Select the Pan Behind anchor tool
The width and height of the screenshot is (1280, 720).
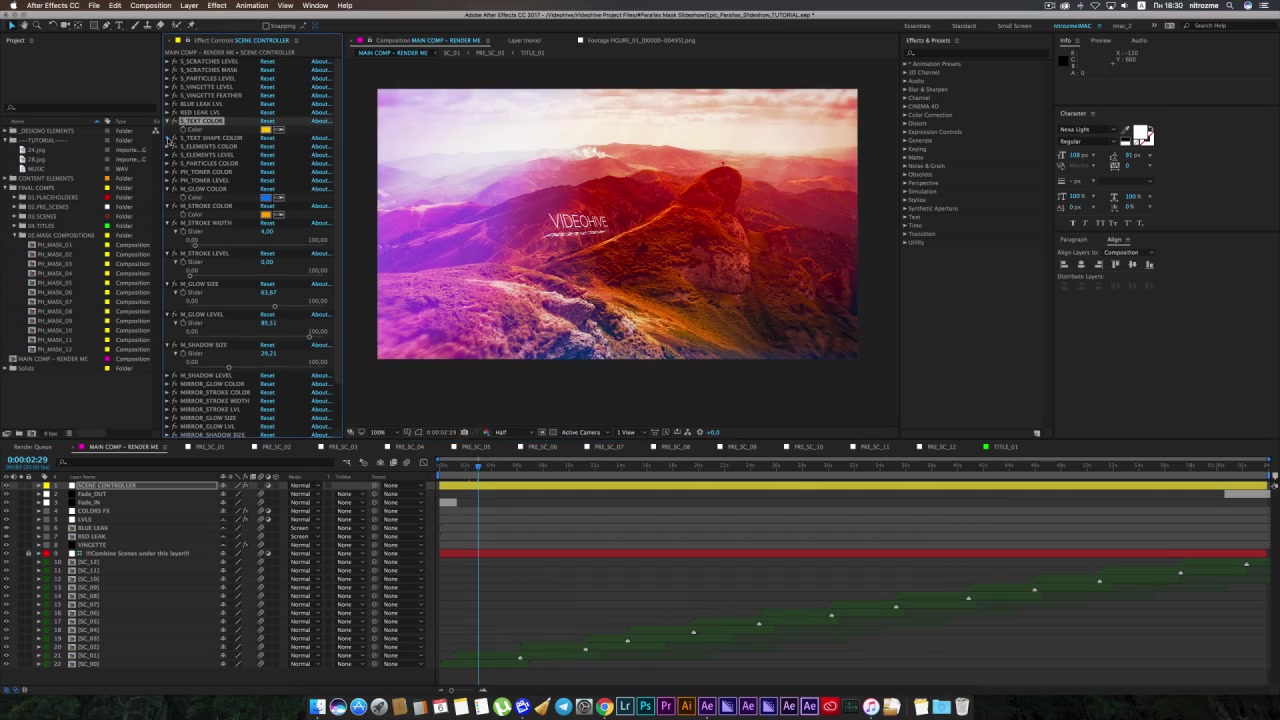point(78,25)
